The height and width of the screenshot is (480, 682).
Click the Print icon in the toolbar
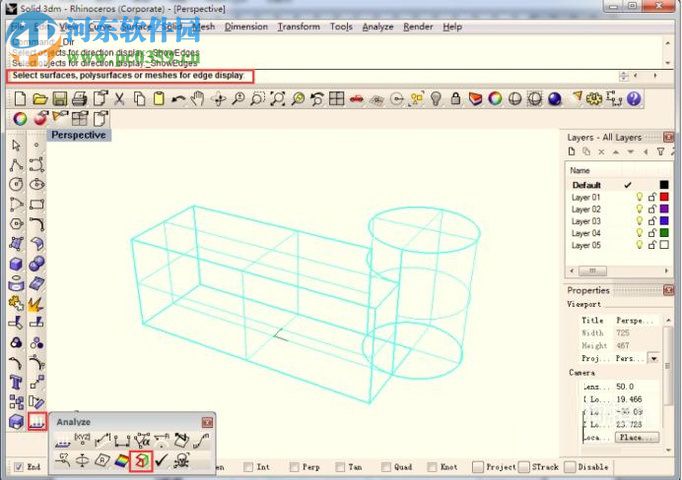79,99
